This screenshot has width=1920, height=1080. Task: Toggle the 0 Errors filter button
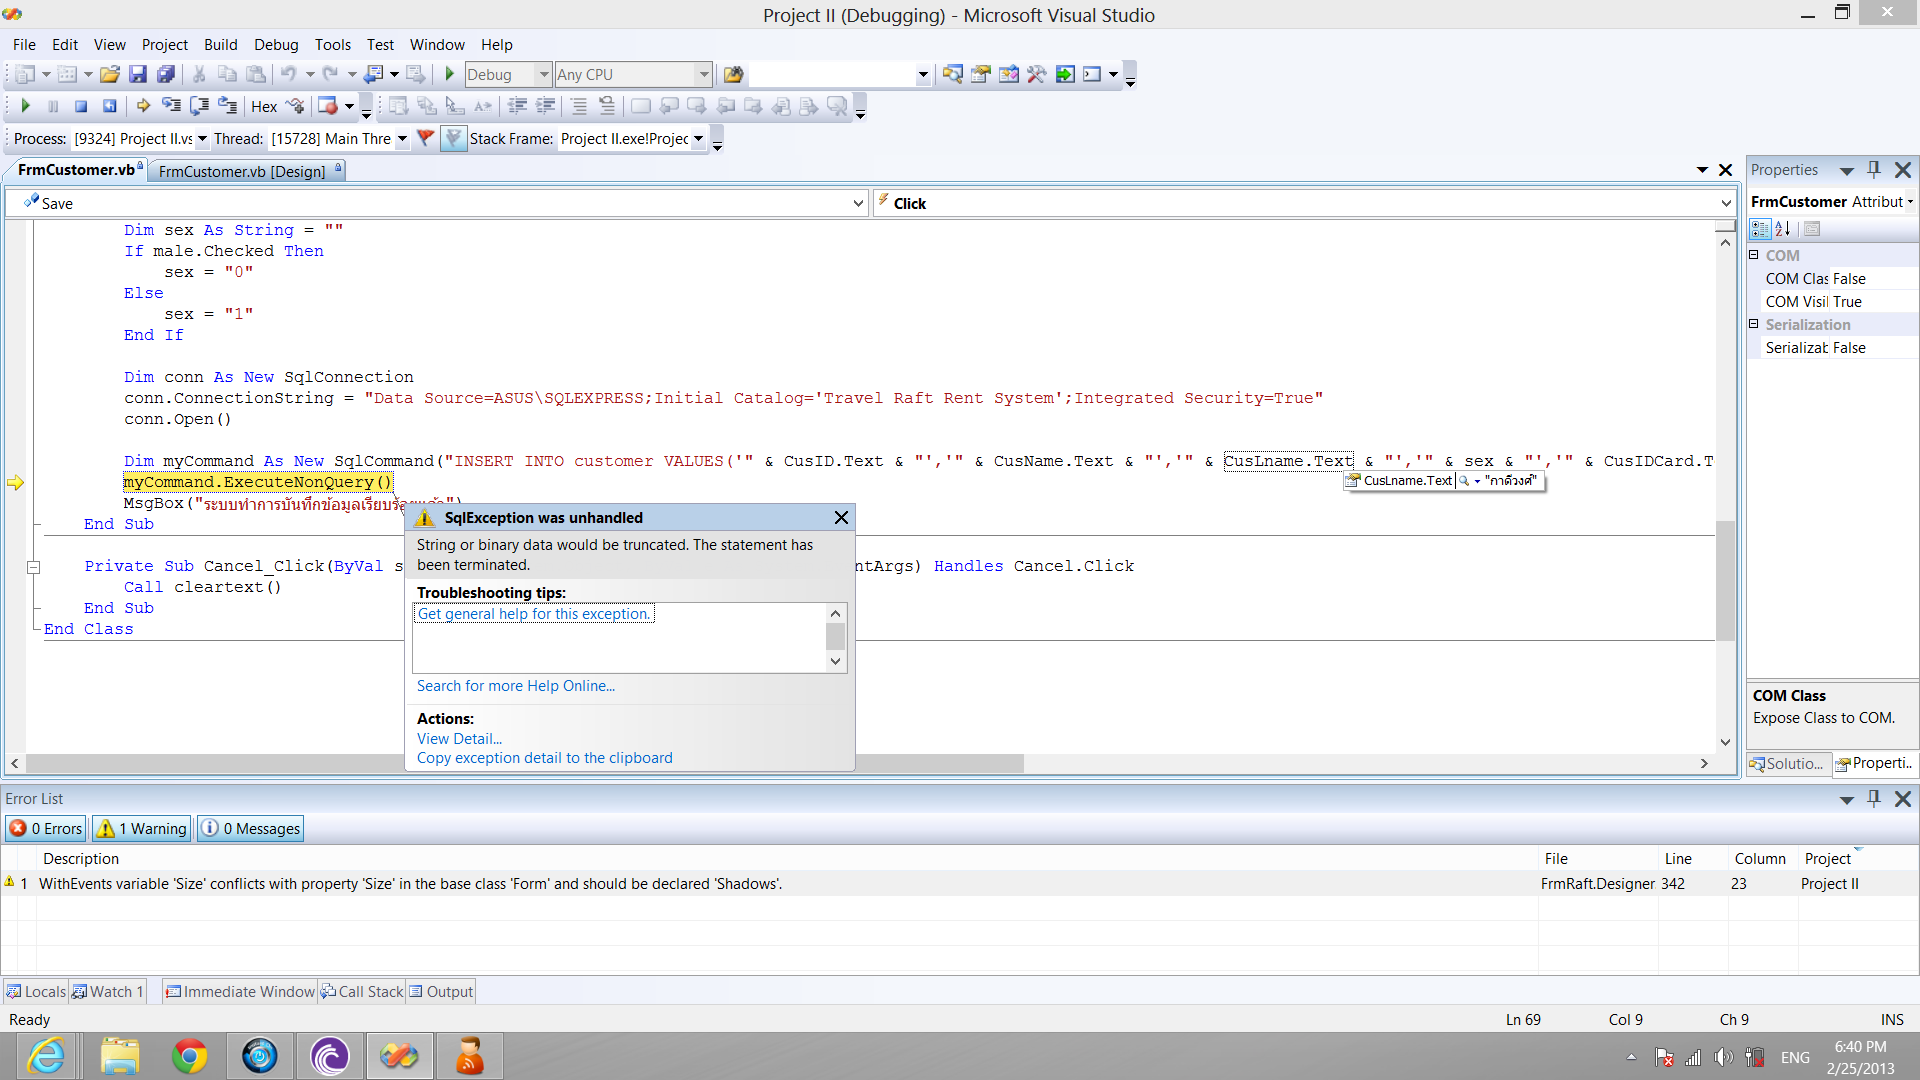click(x=47, y=828)
